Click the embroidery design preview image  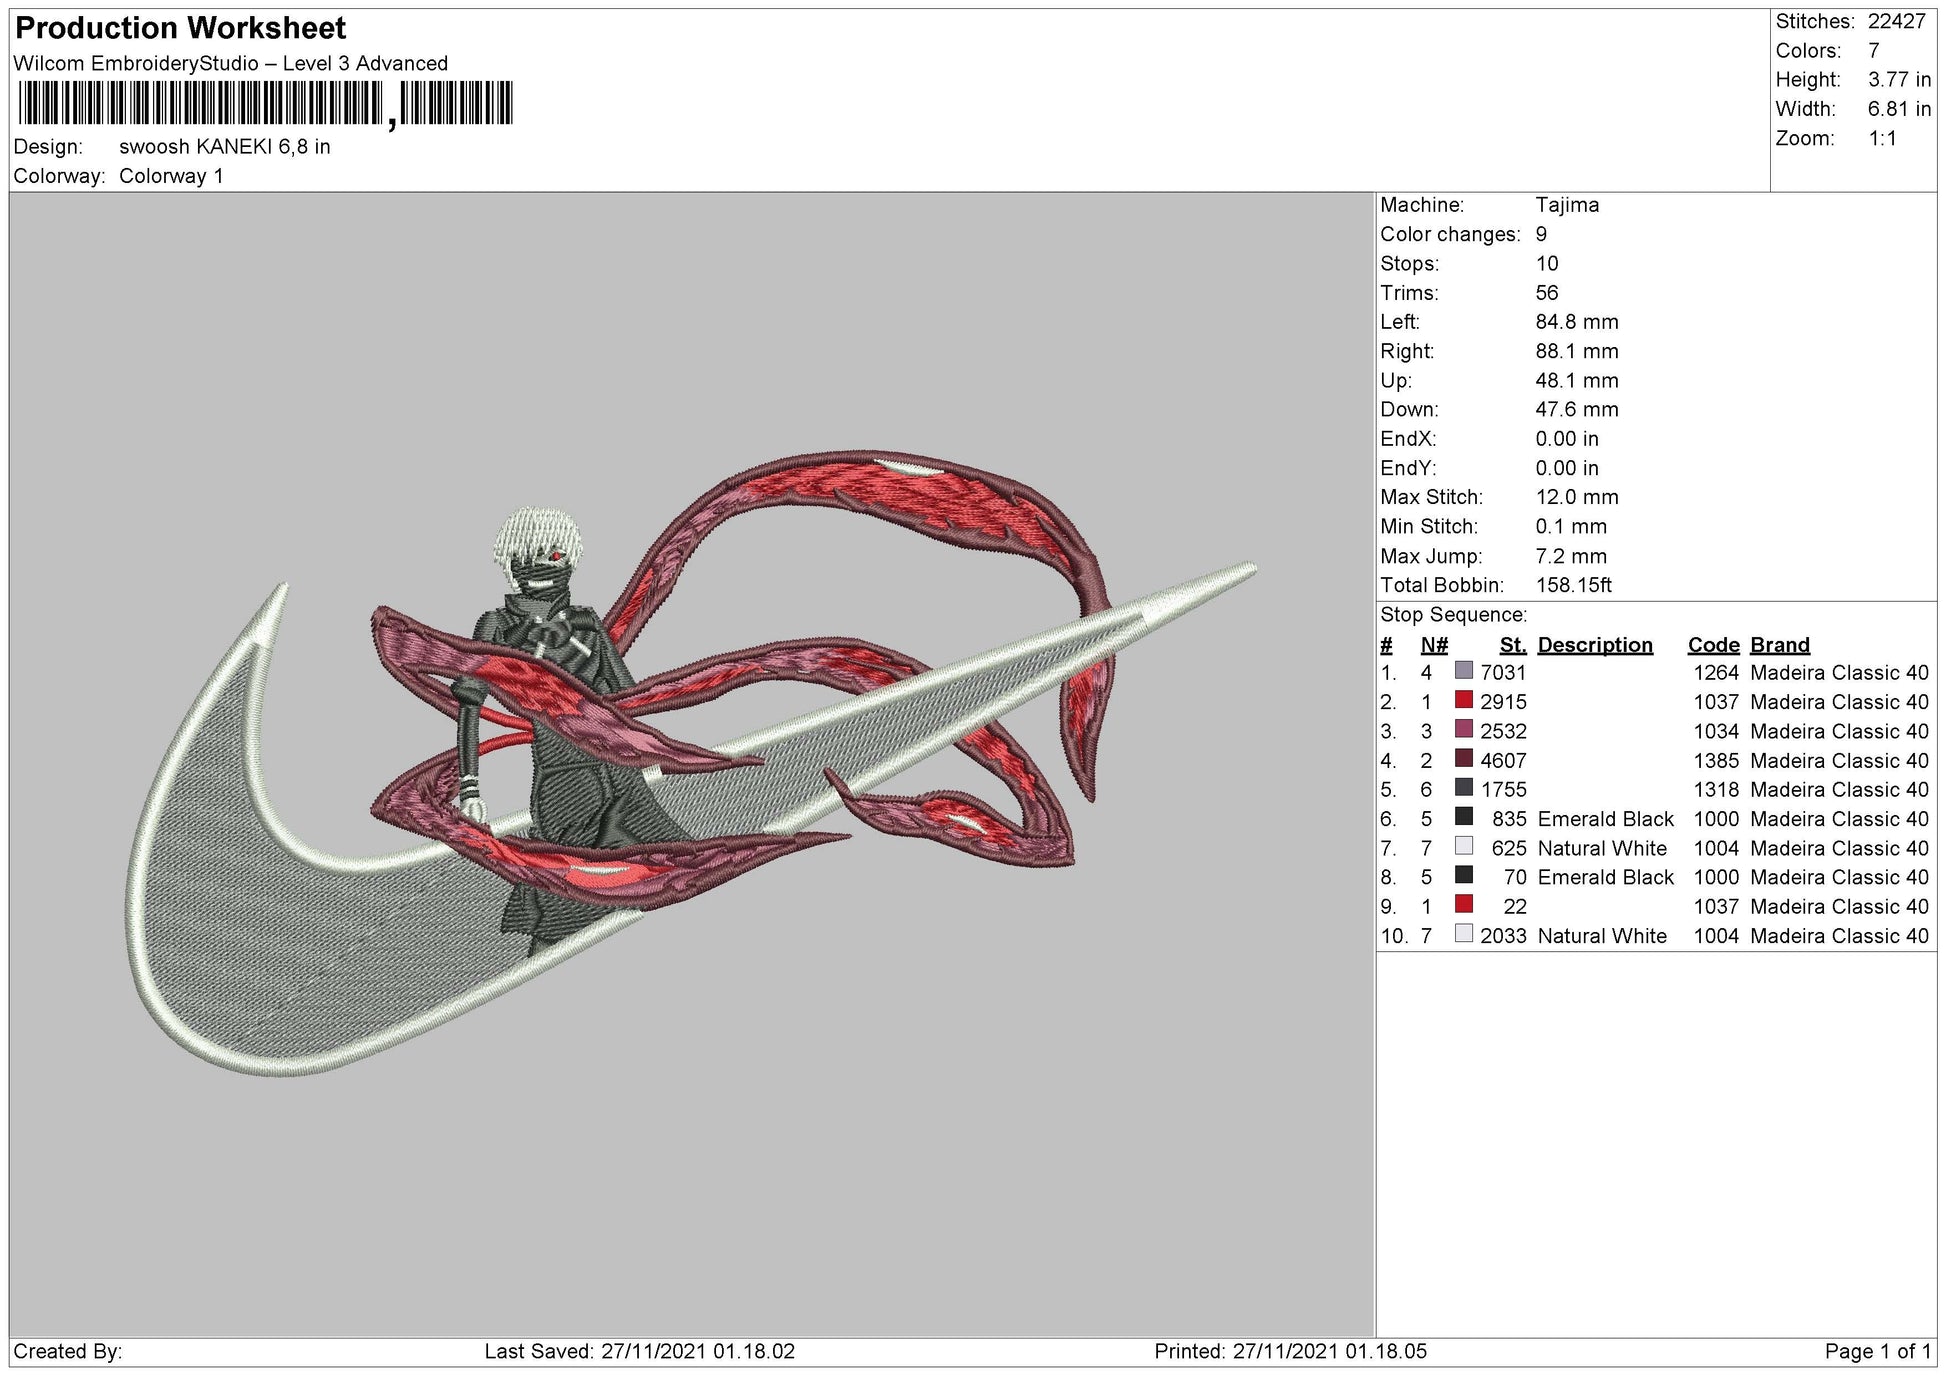[x=692, y=764]
